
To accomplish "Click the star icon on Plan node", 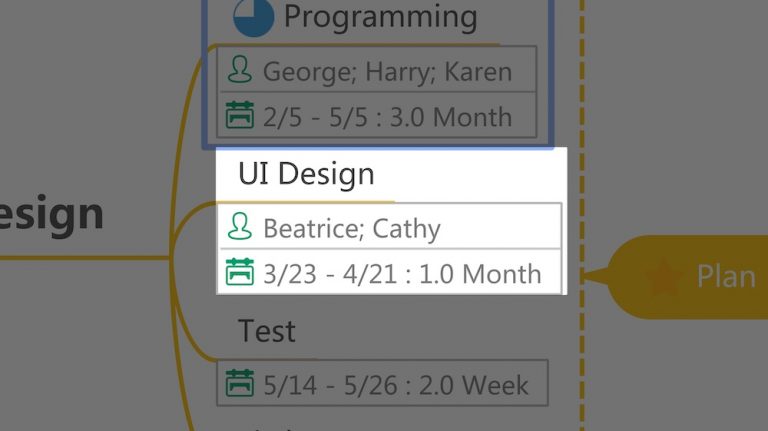I will 664,276.
